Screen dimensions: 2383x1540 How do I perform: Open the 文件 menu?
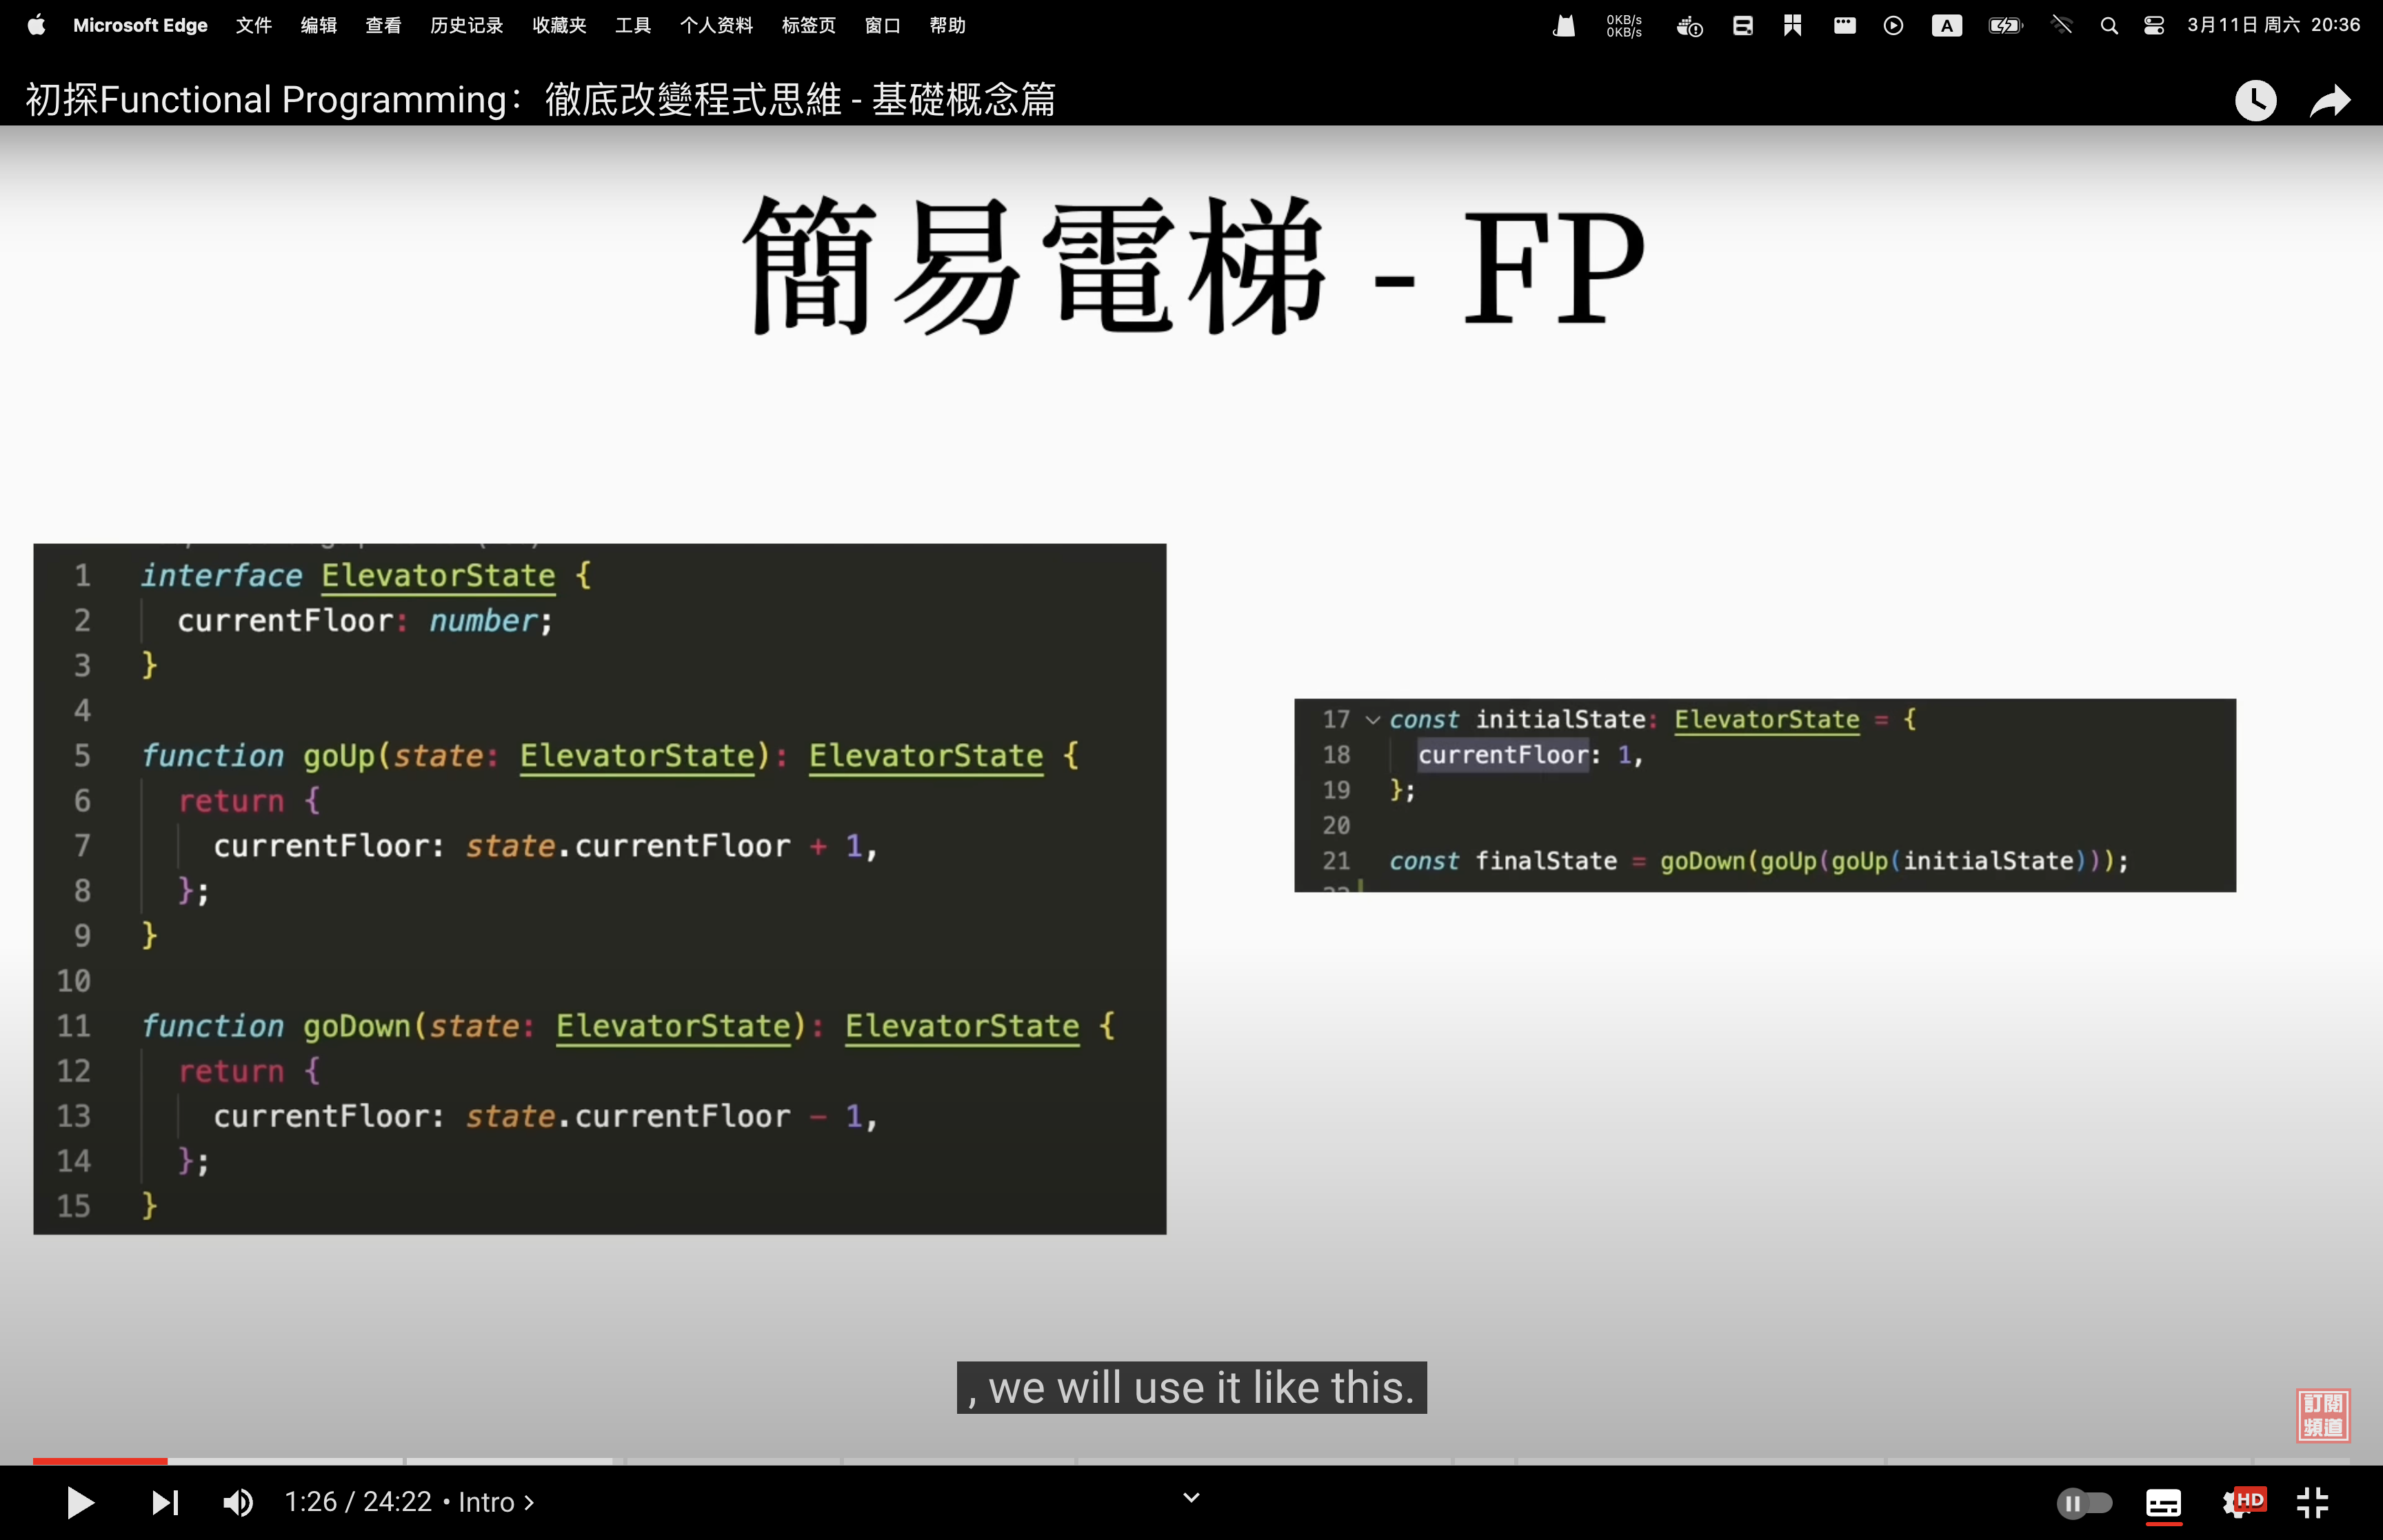[x=254, y=25]
